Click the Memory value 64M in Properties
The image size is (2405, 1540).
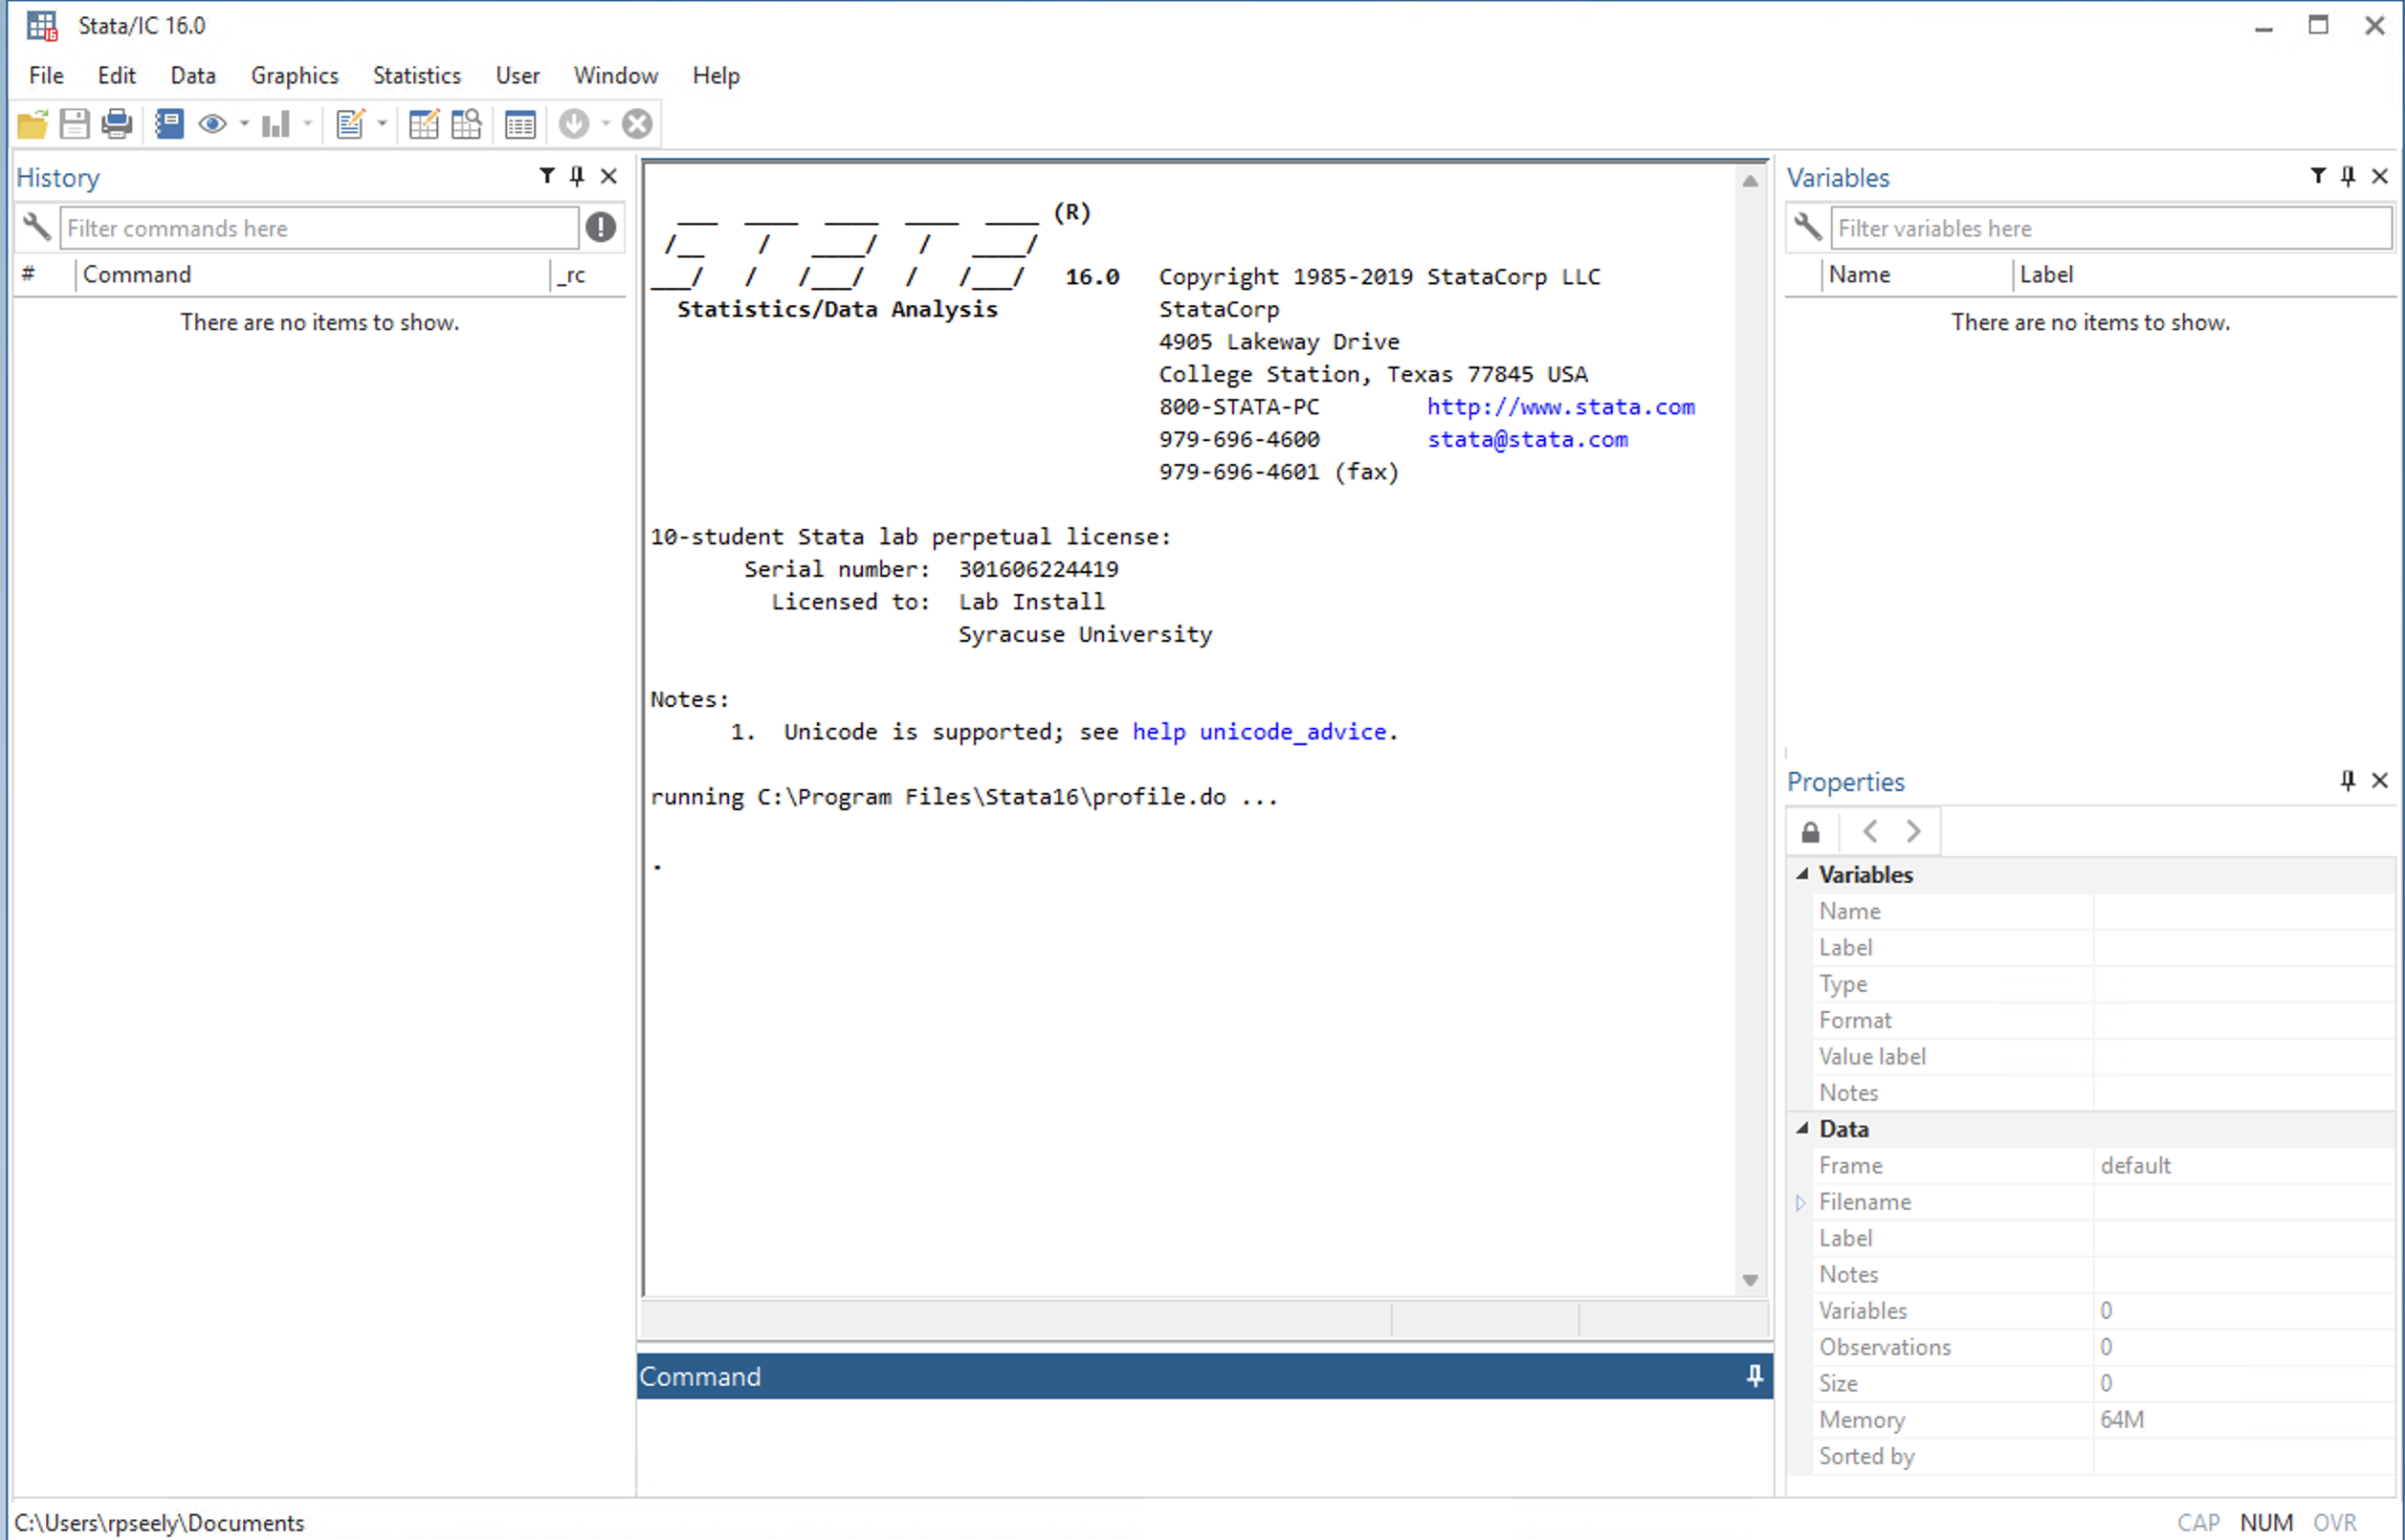(x=2122, y=1420)
